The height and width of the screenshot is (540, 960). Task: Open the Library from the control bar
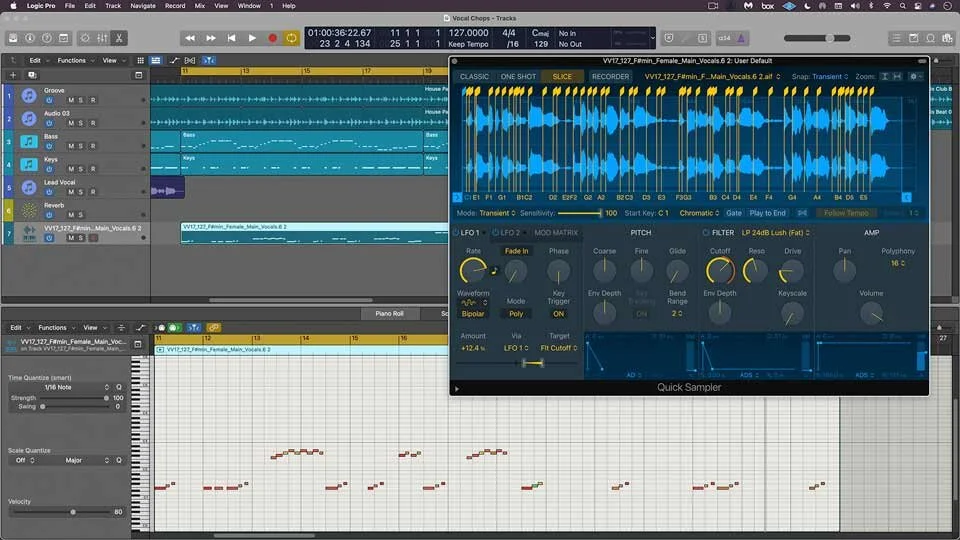(13, 38)
